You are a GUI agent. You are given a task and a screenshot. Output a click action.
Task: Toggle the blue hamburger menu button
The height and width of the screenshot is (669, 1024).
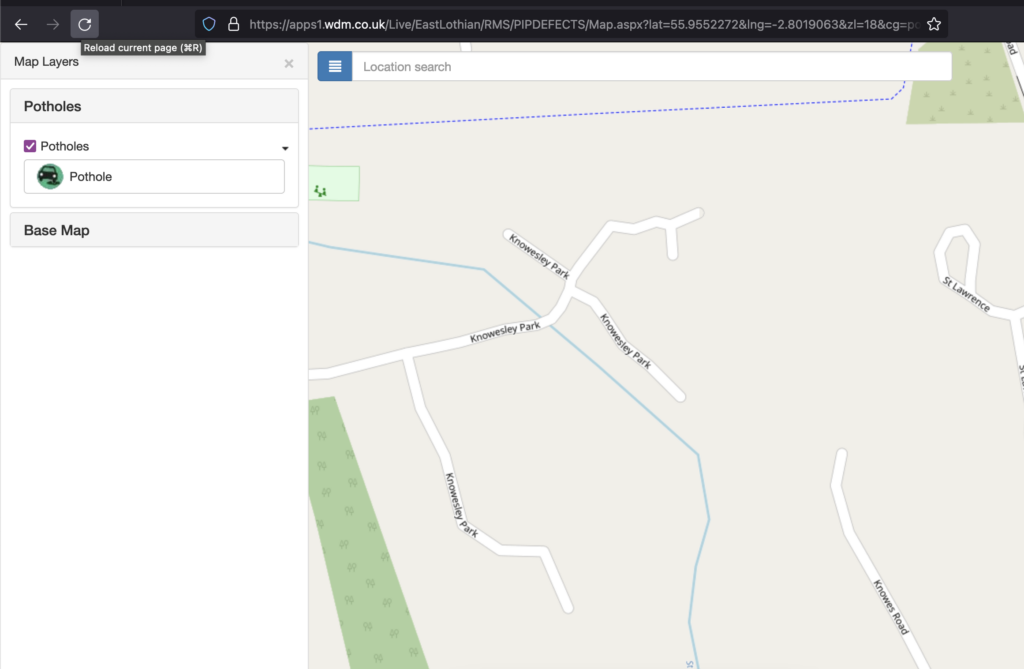tap(335, 67)
